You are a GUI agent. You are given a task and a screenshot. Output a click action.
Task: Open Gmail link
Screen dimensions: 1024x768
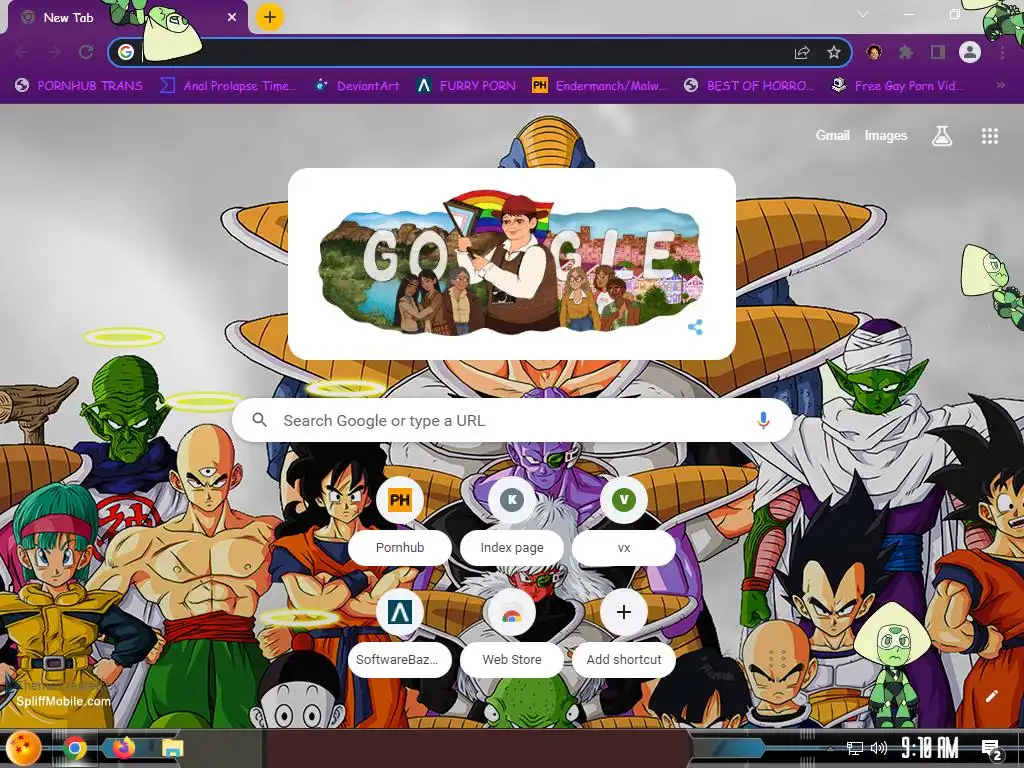coord(833,135)
